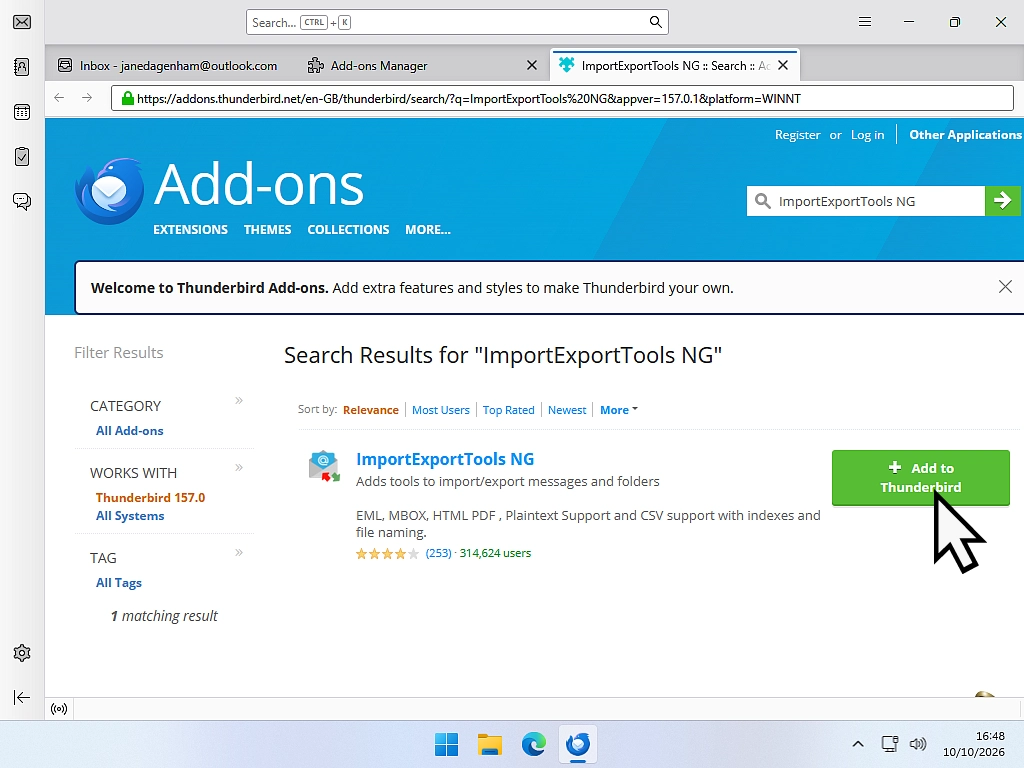Go back with the browser back arrow
Screen dimensions: 1024x768
point(59,98)
